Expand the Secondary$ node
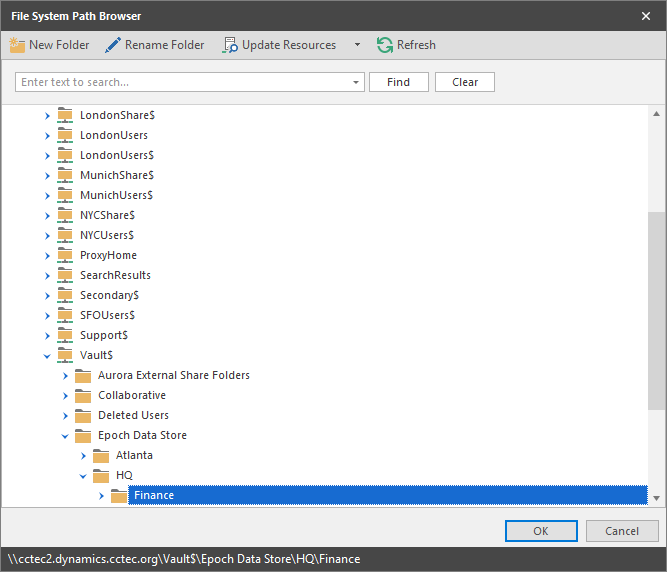This screenshot has width=667, height=572. pos(47,296)
